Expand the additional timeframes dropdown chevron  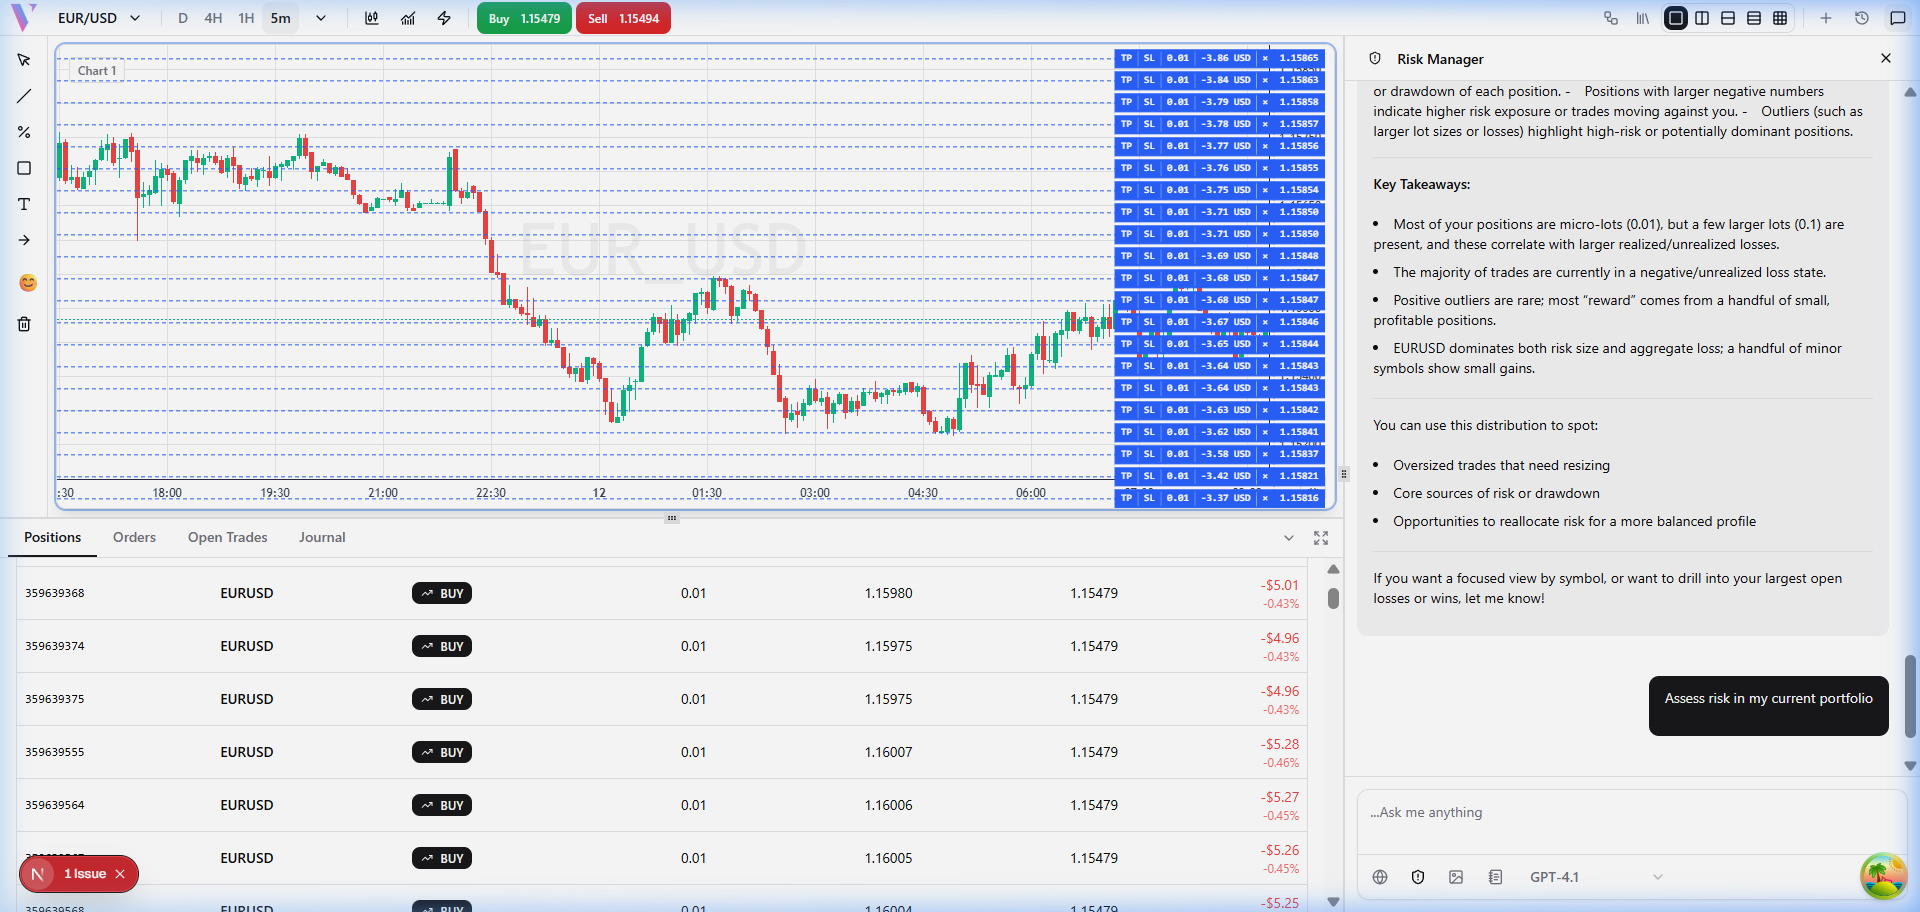click(x=321, y=18)
